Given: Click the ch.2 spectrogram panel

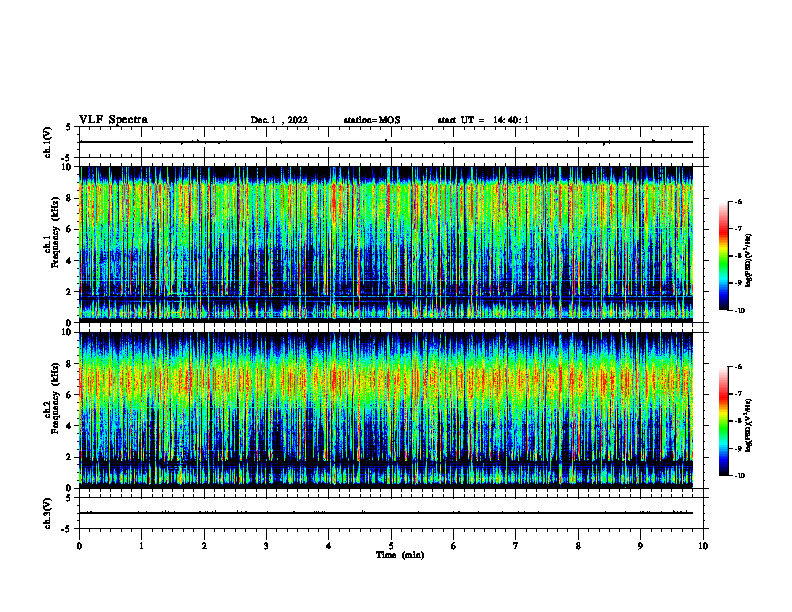Looking at the screenshot, I should coord(386,410).
